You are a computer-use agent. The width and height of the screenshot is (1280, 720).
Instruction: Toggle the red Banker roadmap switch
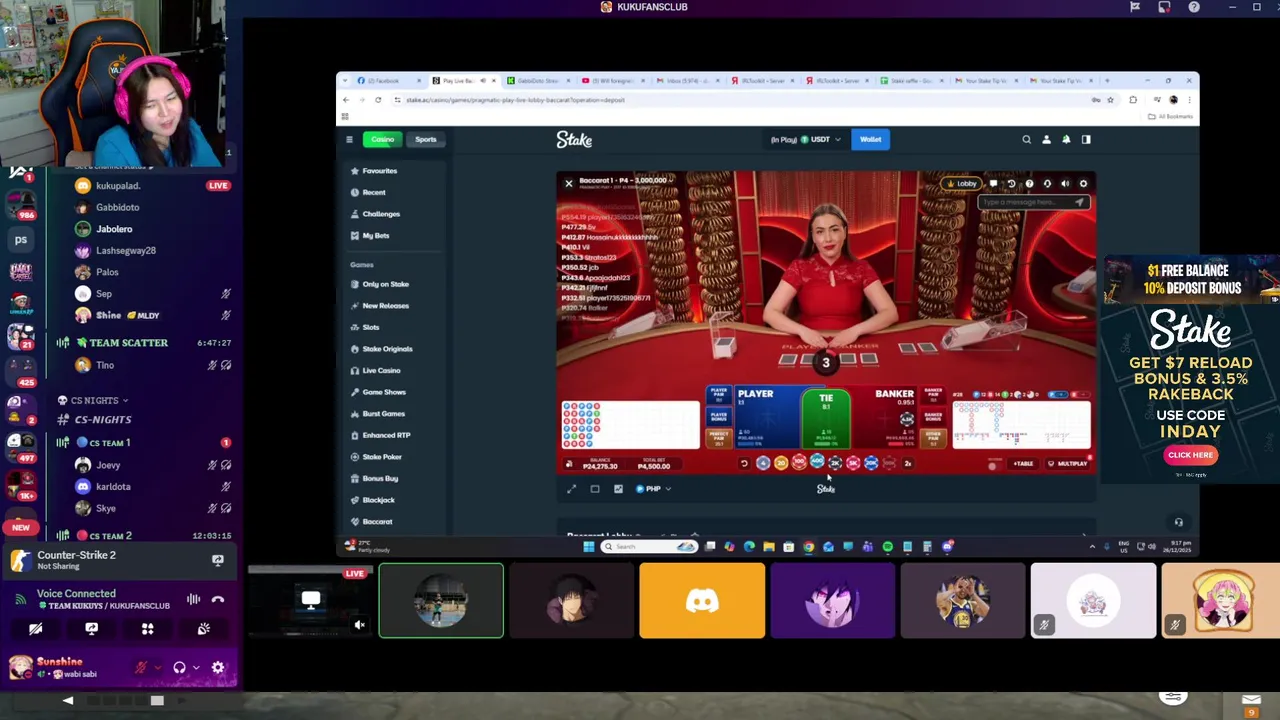[1078, 395]
